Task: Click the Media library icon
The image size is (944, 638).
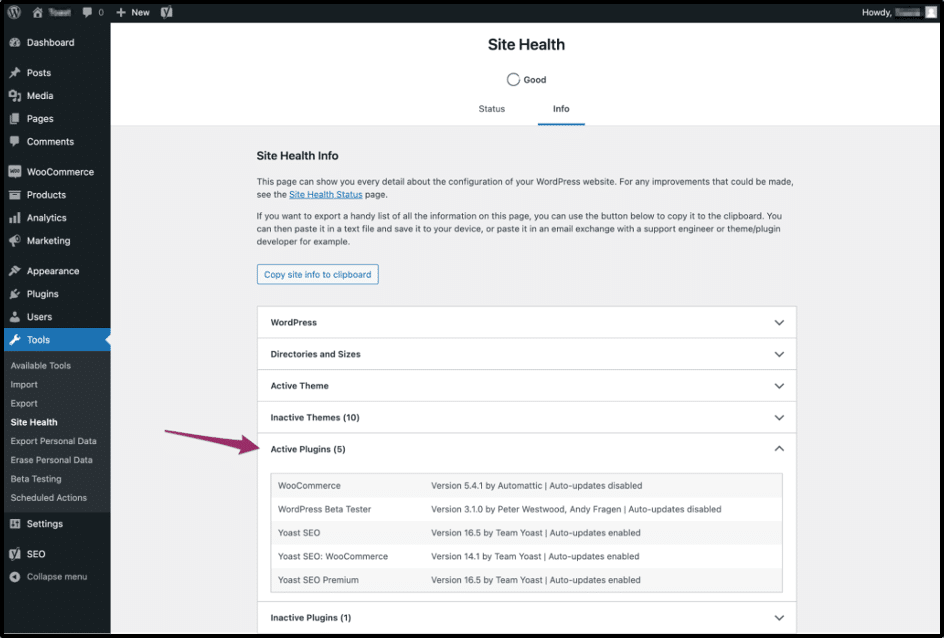Action: point(15,96)
